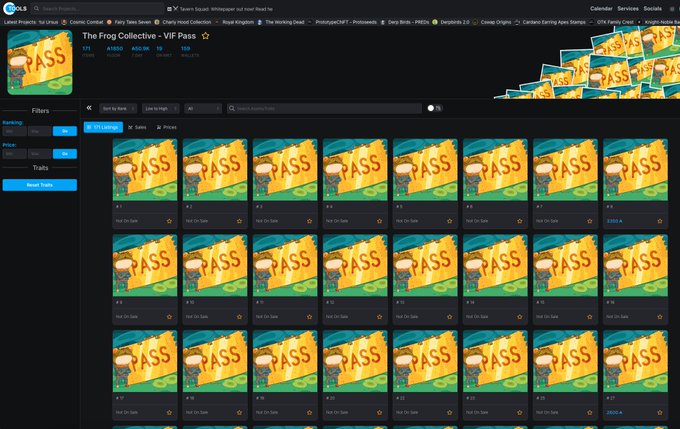Add card #7 to favorites
Image resolution: width=680 pixels, height=429 pixels.
pos(590,221)
